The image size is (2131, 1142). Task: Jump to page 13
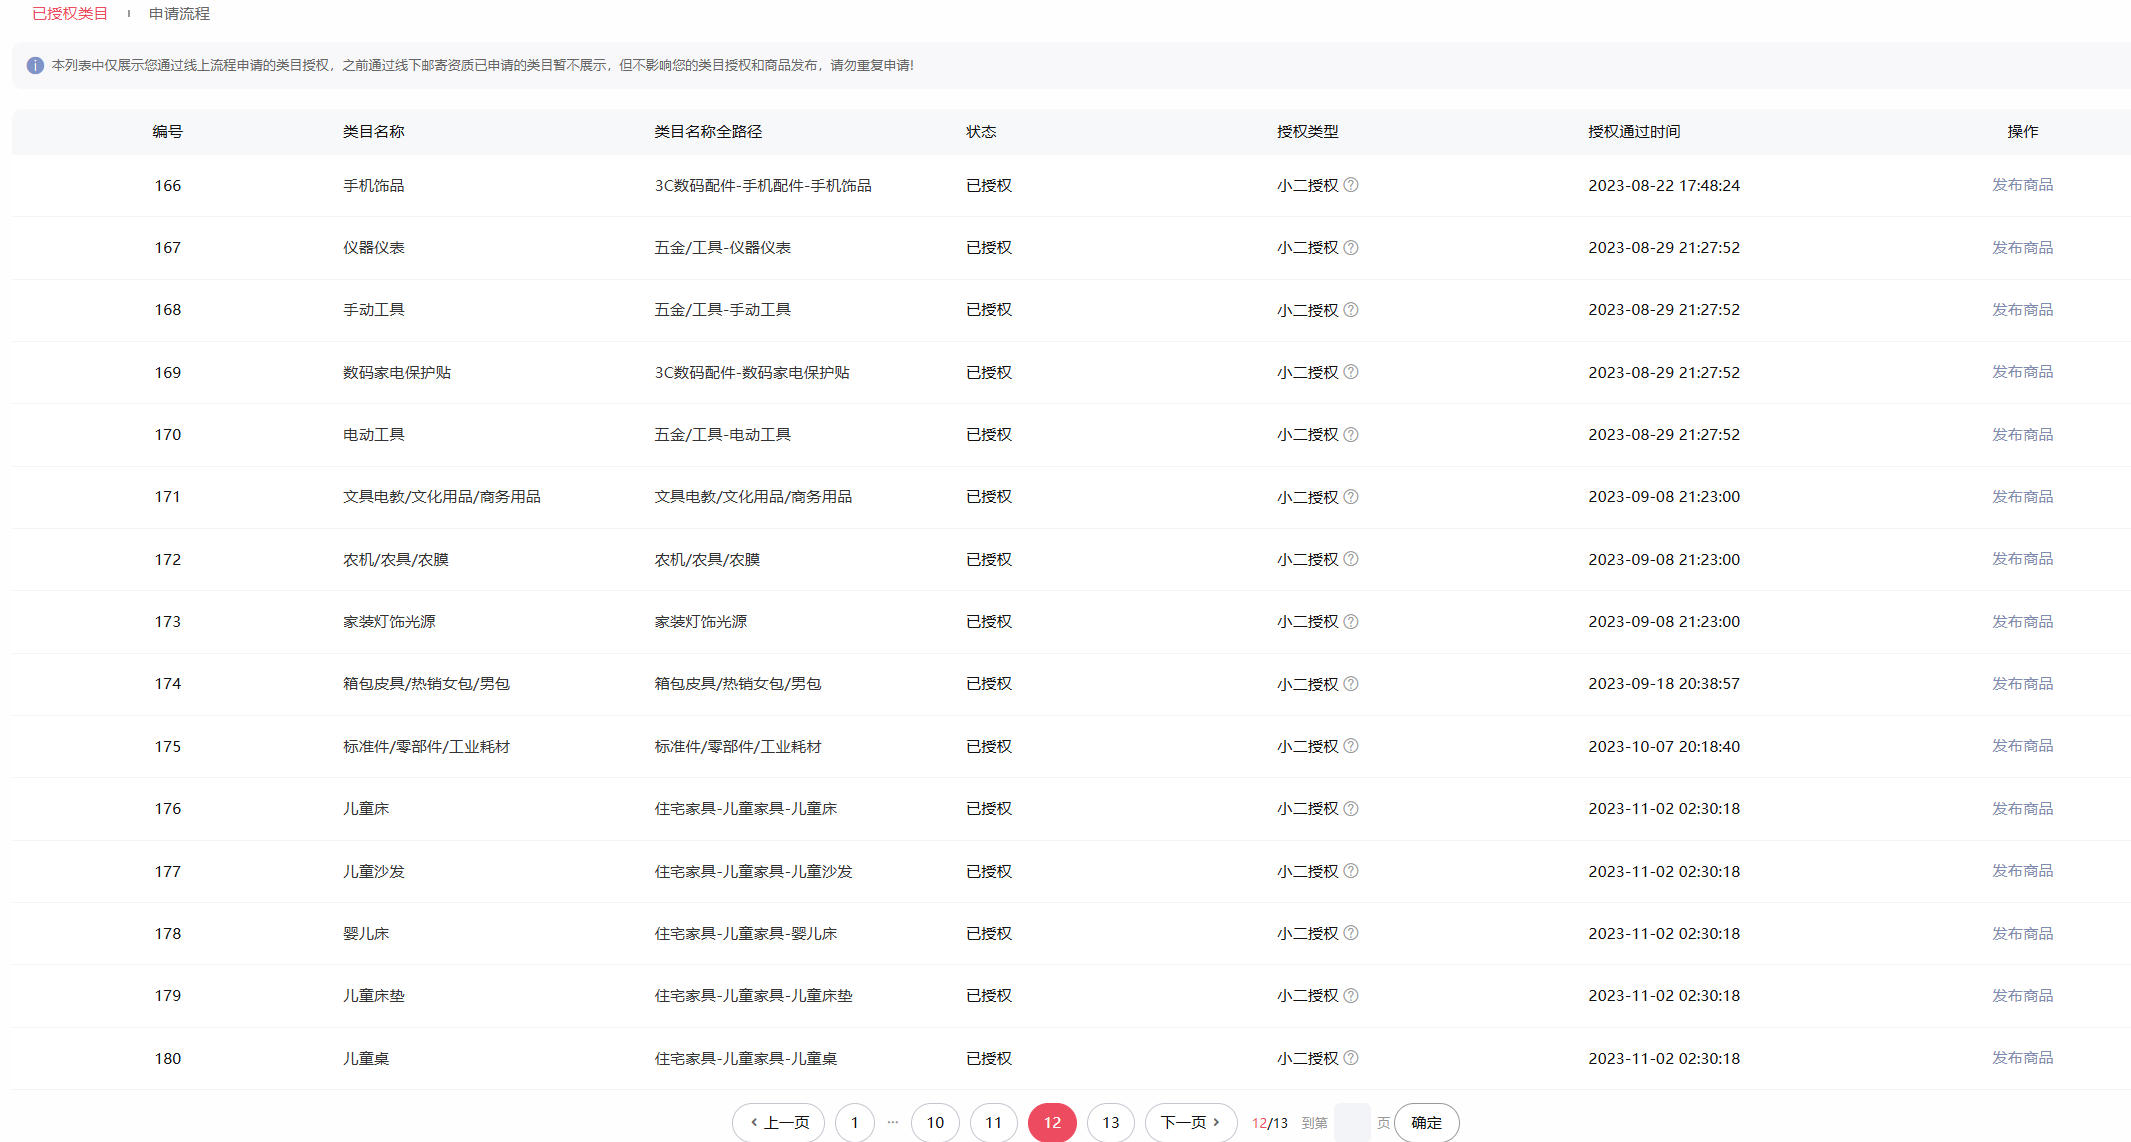click(1110, 1123)
